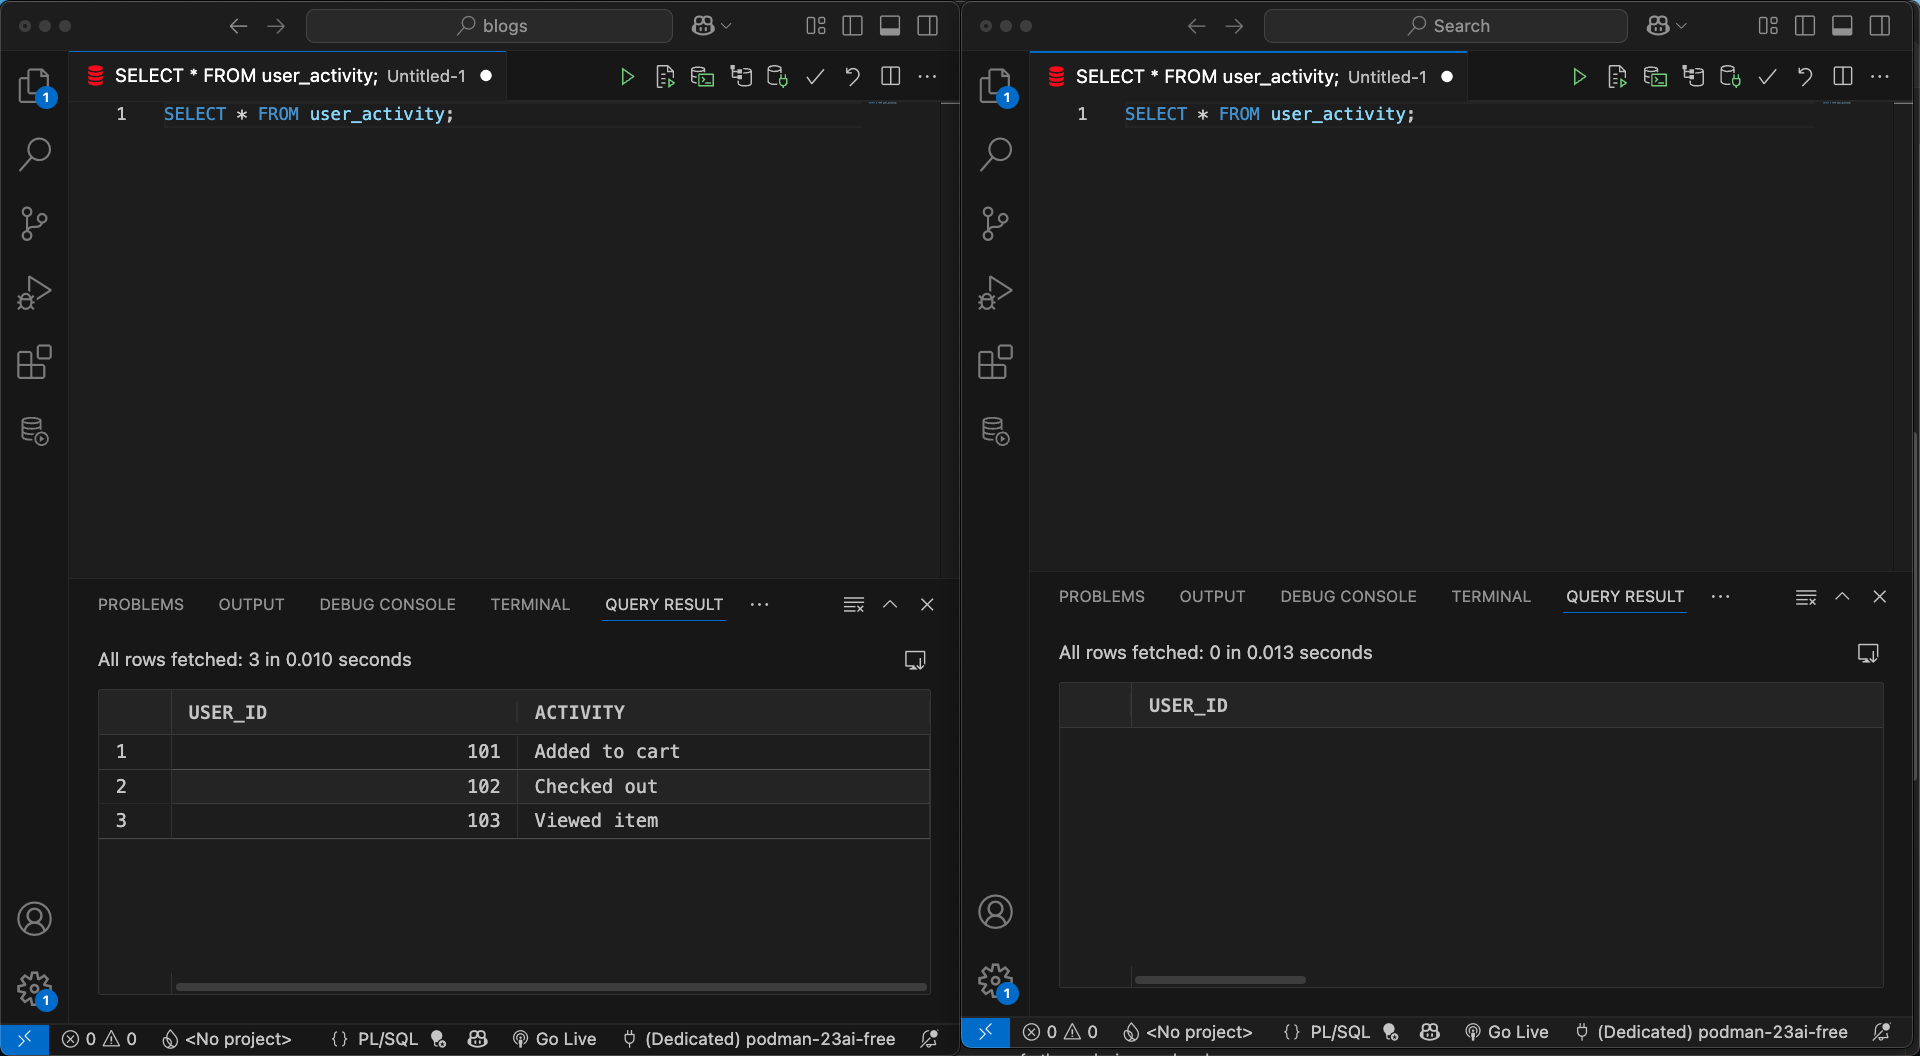Screen dimensions: 1920x1056
Task: Open Explorer in the right window activity bar
Action: (x=996, y=86)
